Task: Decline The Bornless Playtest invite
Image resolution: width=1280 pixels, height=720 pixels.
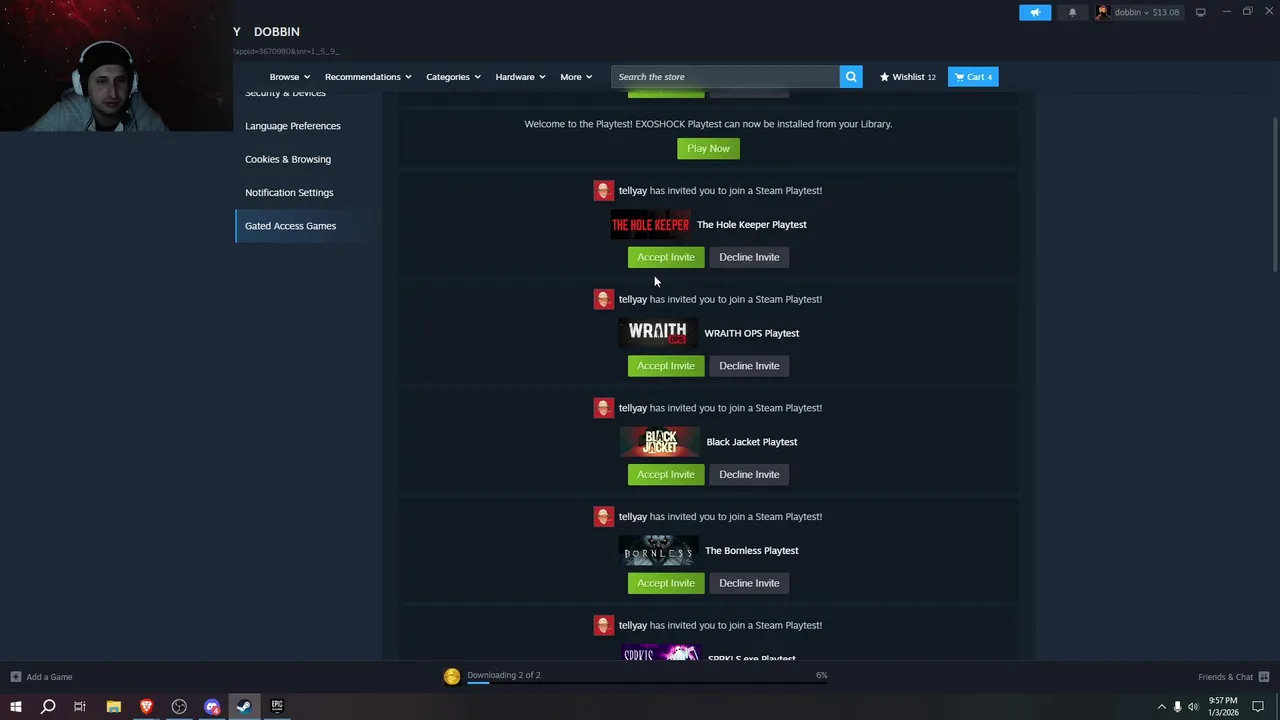Action: [749, 583]
